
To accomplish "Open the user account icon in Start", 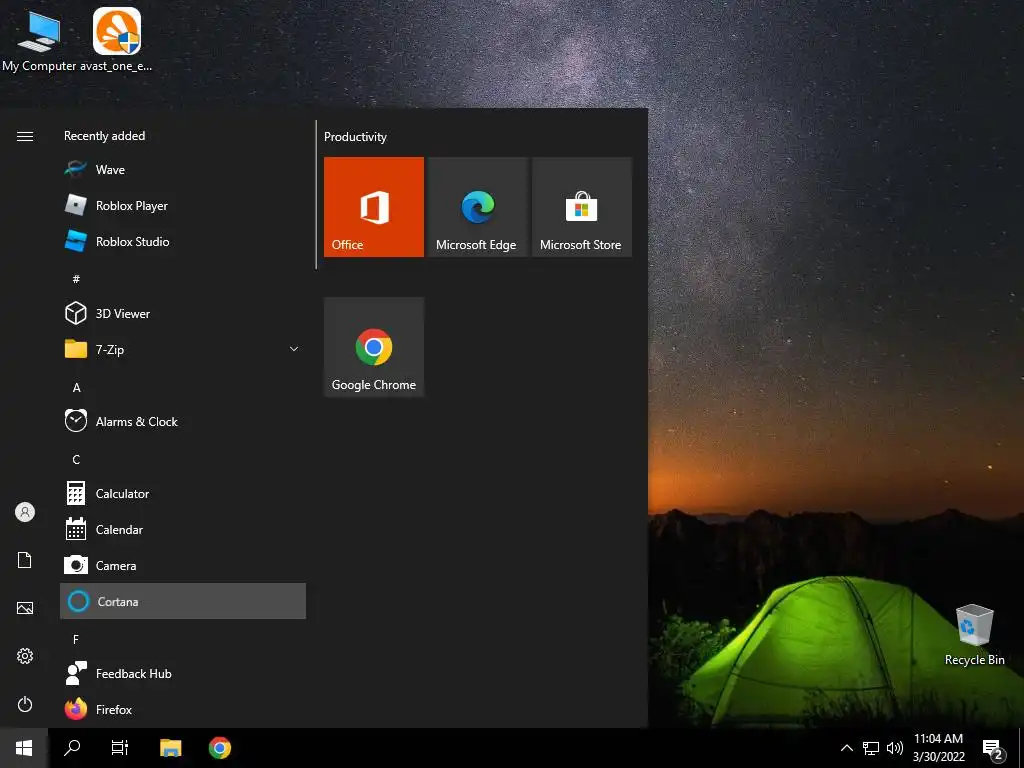I will [x=25, y=512].
